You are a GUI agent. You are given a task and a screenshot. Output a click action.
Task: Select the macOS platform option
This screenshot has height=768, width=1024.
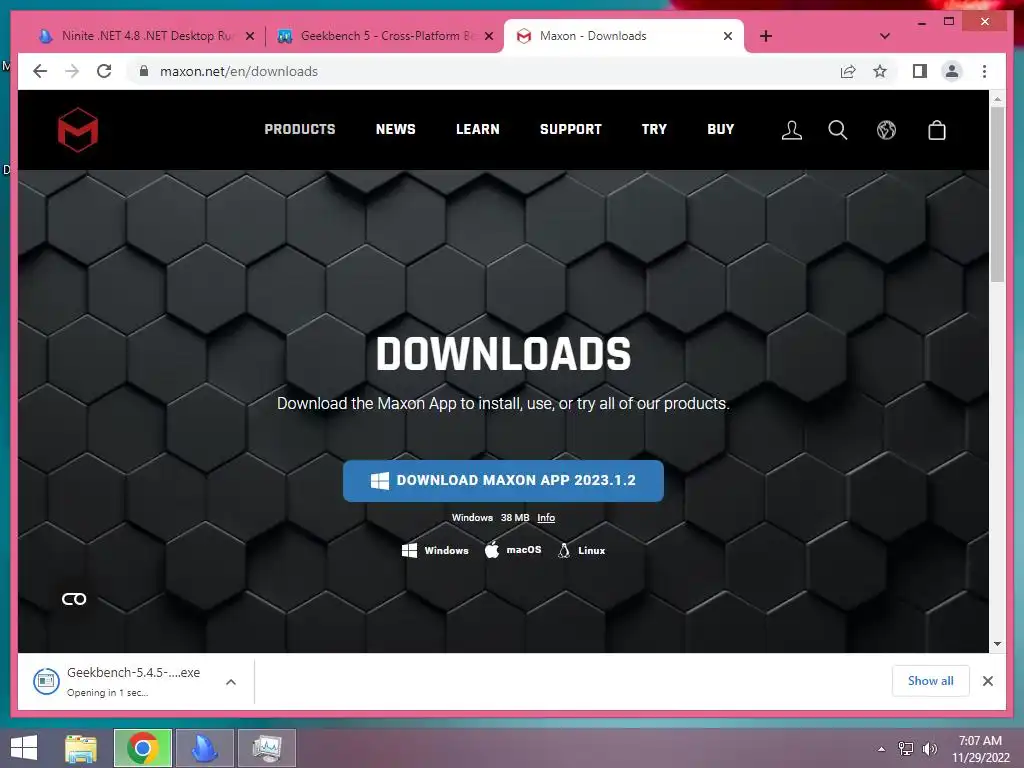(513, 550)
